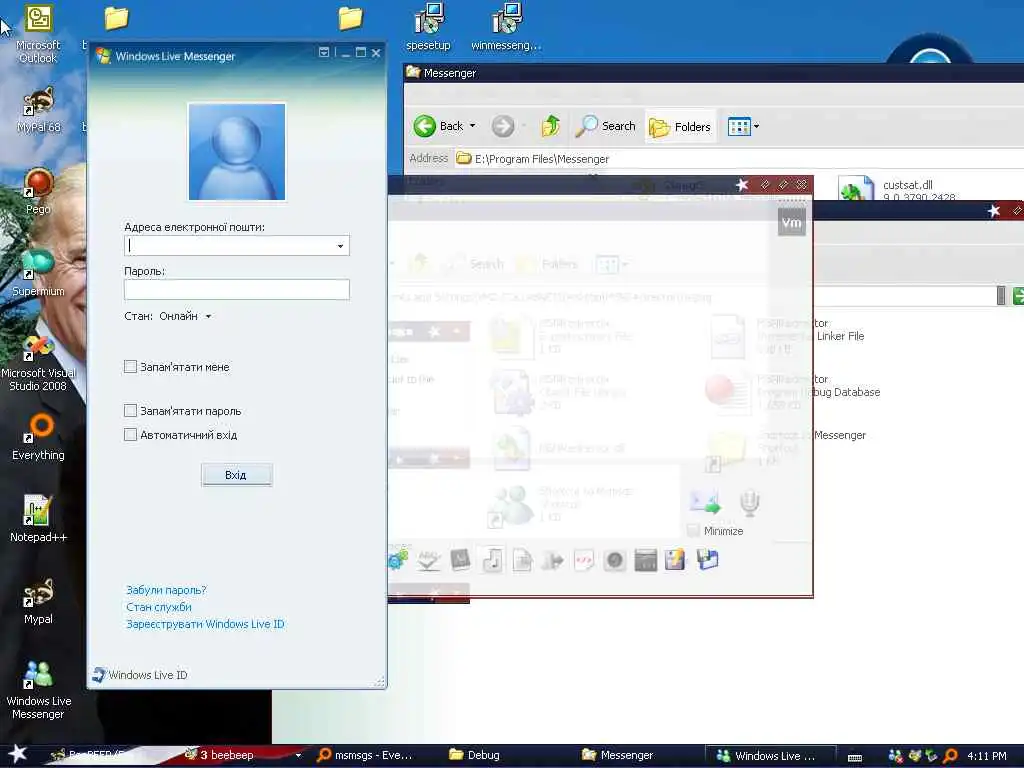Viewport: 1024px width, 768px height.
Task: Open the Pego desktop icon
Action: click(x=38, y=191)
